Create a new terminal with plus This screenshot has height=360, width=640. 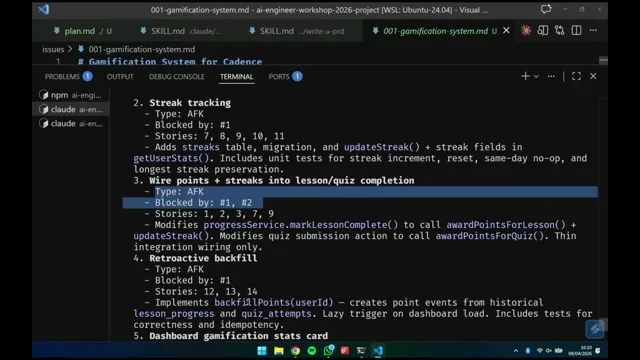coord(525,76)
